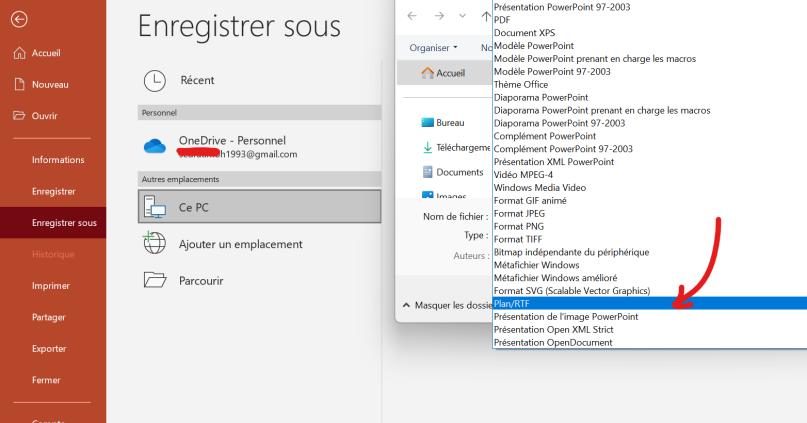
Task: Choose Présentation de l'image PowerPoint
Action: (566, 316)
